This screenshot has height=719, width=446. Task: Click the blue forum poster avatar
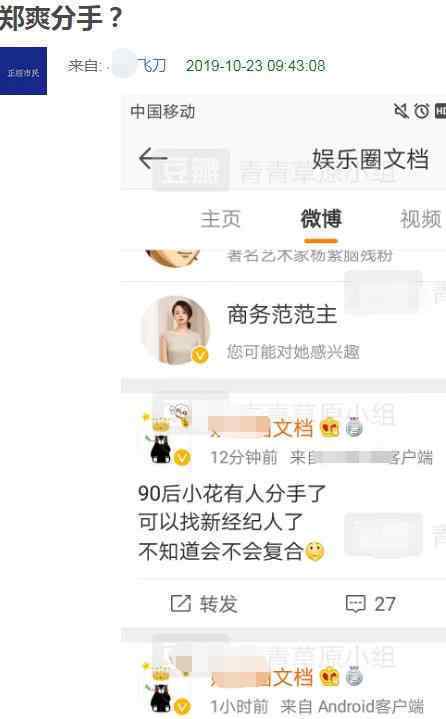coord(23,71)
